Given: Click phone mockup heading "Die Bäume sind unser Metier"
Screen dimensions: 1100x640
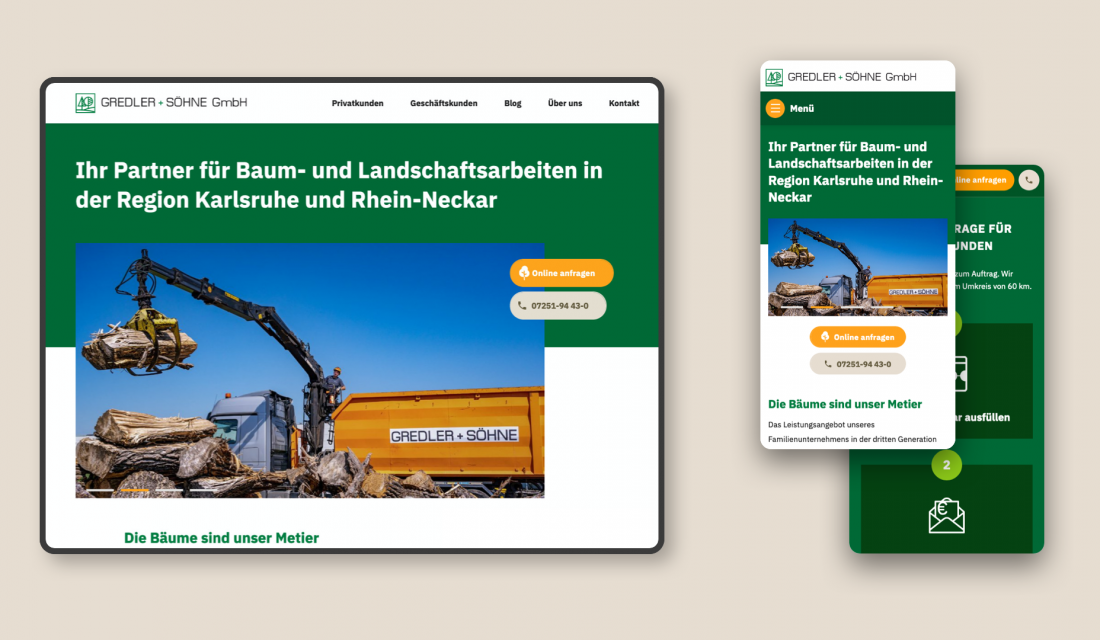Looking at the screenshot, I should click(x=845, y=404).
